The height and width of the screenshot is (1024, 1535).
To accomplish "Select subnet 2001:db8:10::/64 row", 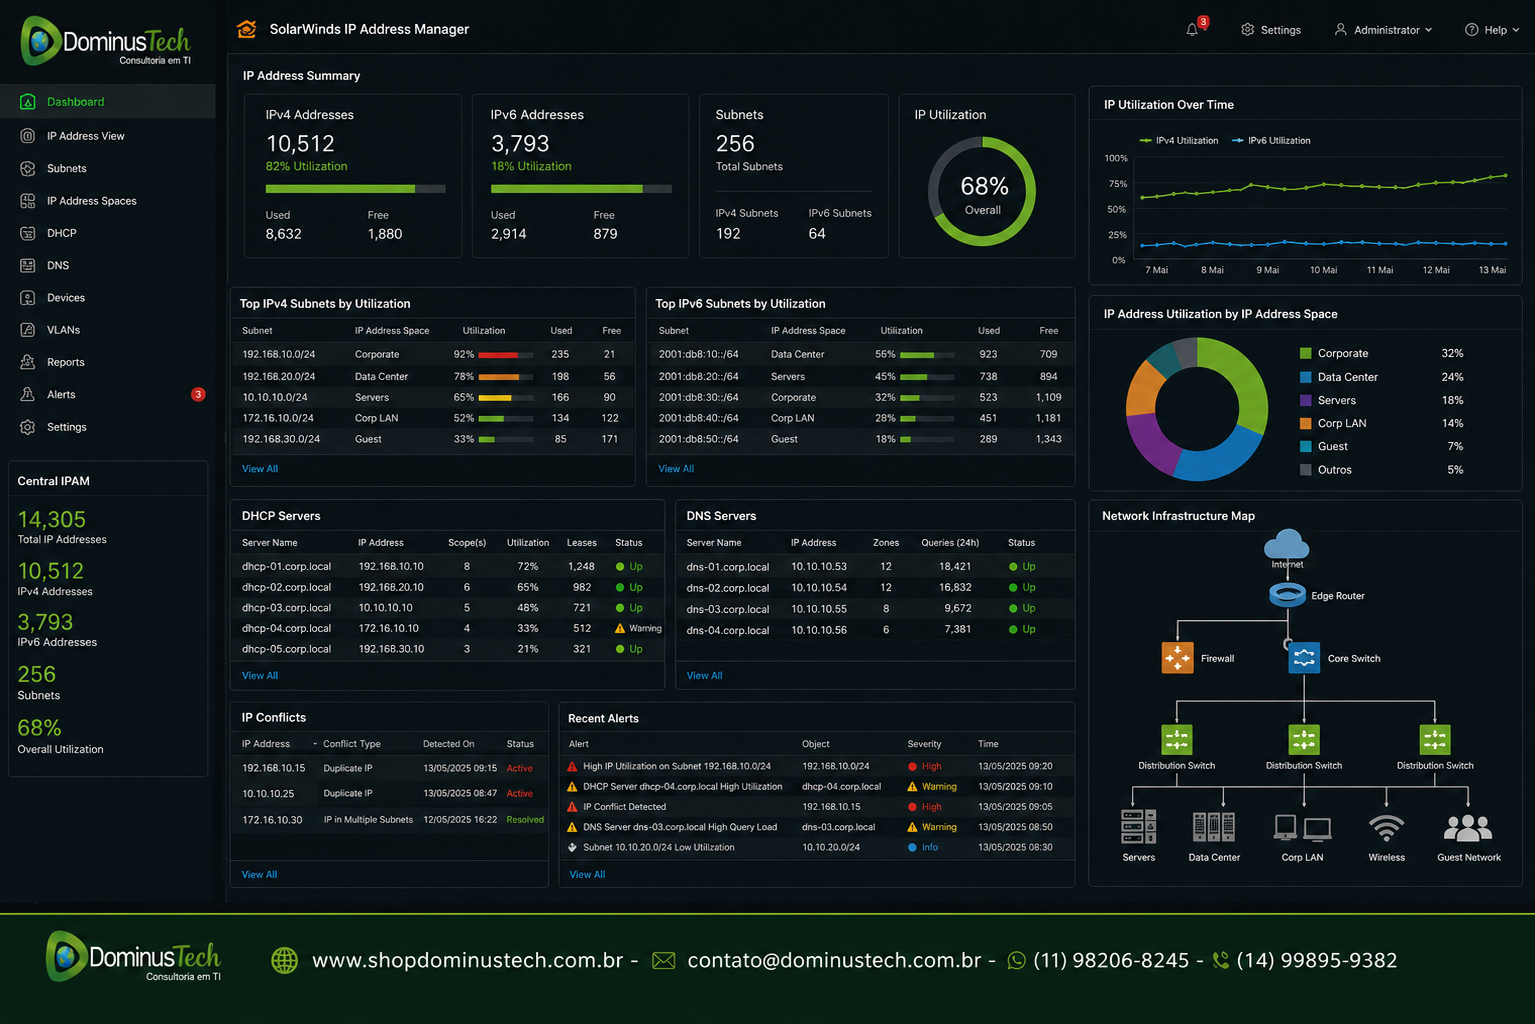I will tap(860, 355).
